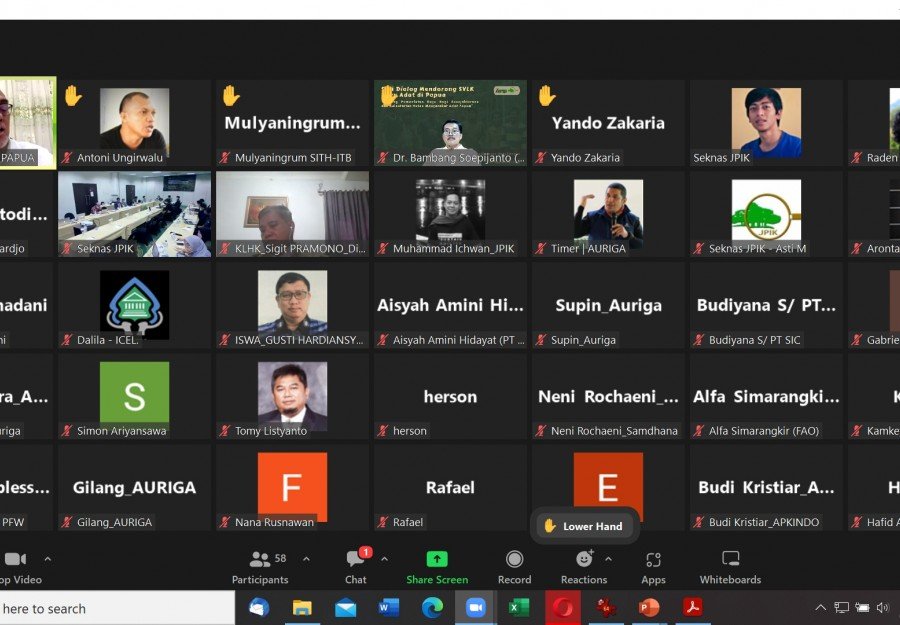Viewport: 900px width, 625px height.
Task: Click the volume icon in the system tray
Action: (x=883, y=607)
